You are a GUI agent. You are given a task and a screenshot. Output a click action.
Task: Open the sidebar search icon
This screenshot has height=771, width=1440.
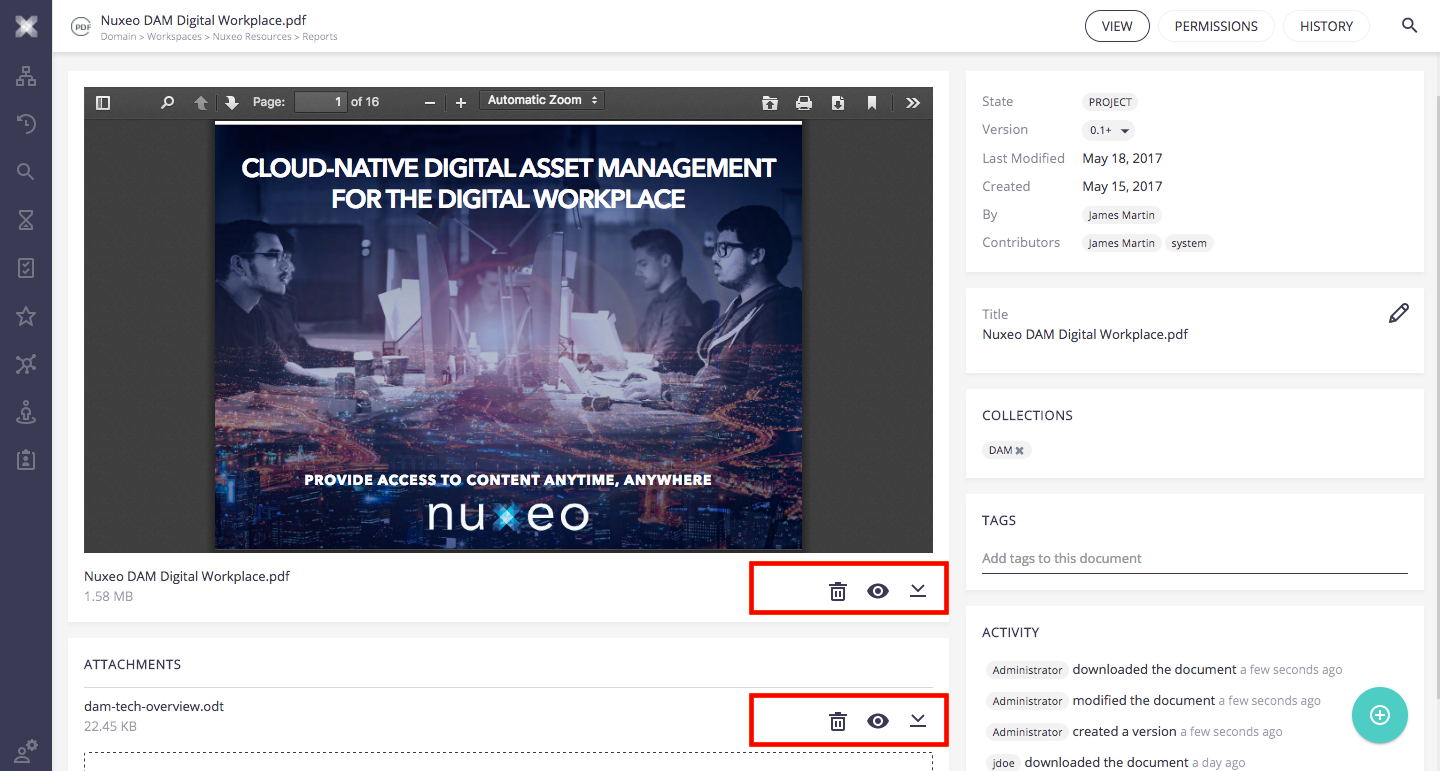pyautogui.click(x=26, y=172)
